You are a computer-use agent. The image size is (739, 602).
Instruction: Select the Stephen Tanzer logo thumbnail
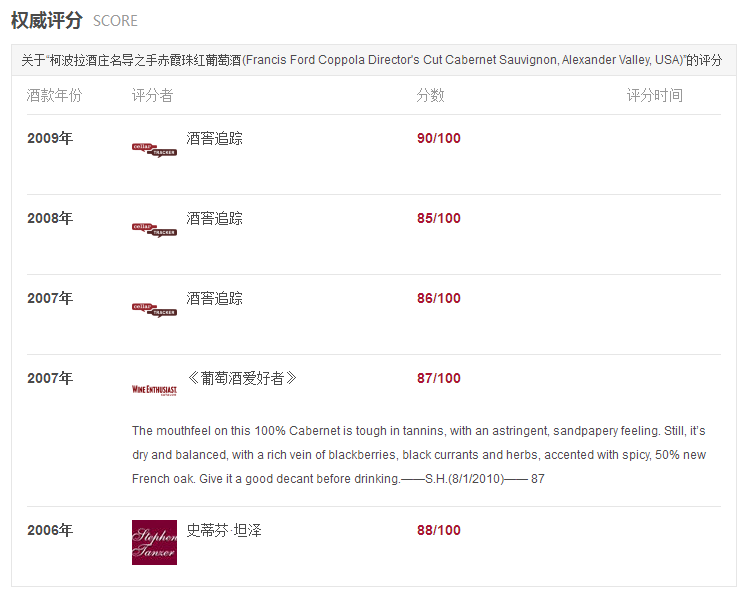click(154, 542)
